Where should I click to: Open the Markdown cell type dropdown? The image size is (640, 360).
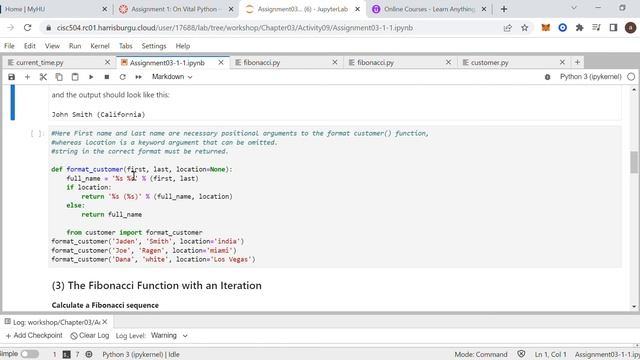(172, 77)
